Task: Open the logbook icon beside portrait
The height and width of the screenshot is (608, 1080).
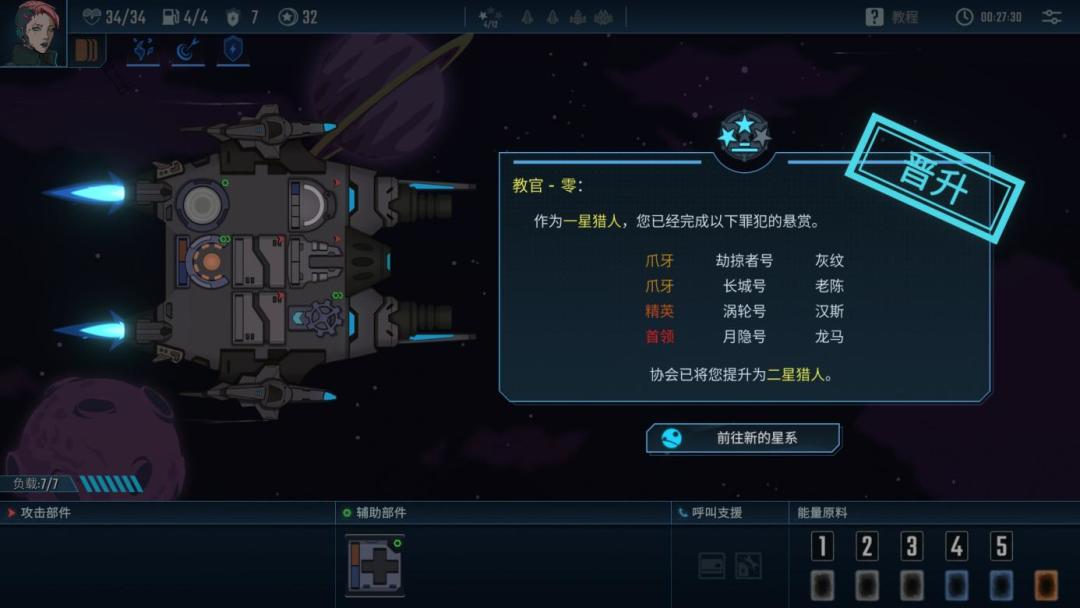Action: coord(86,51)
